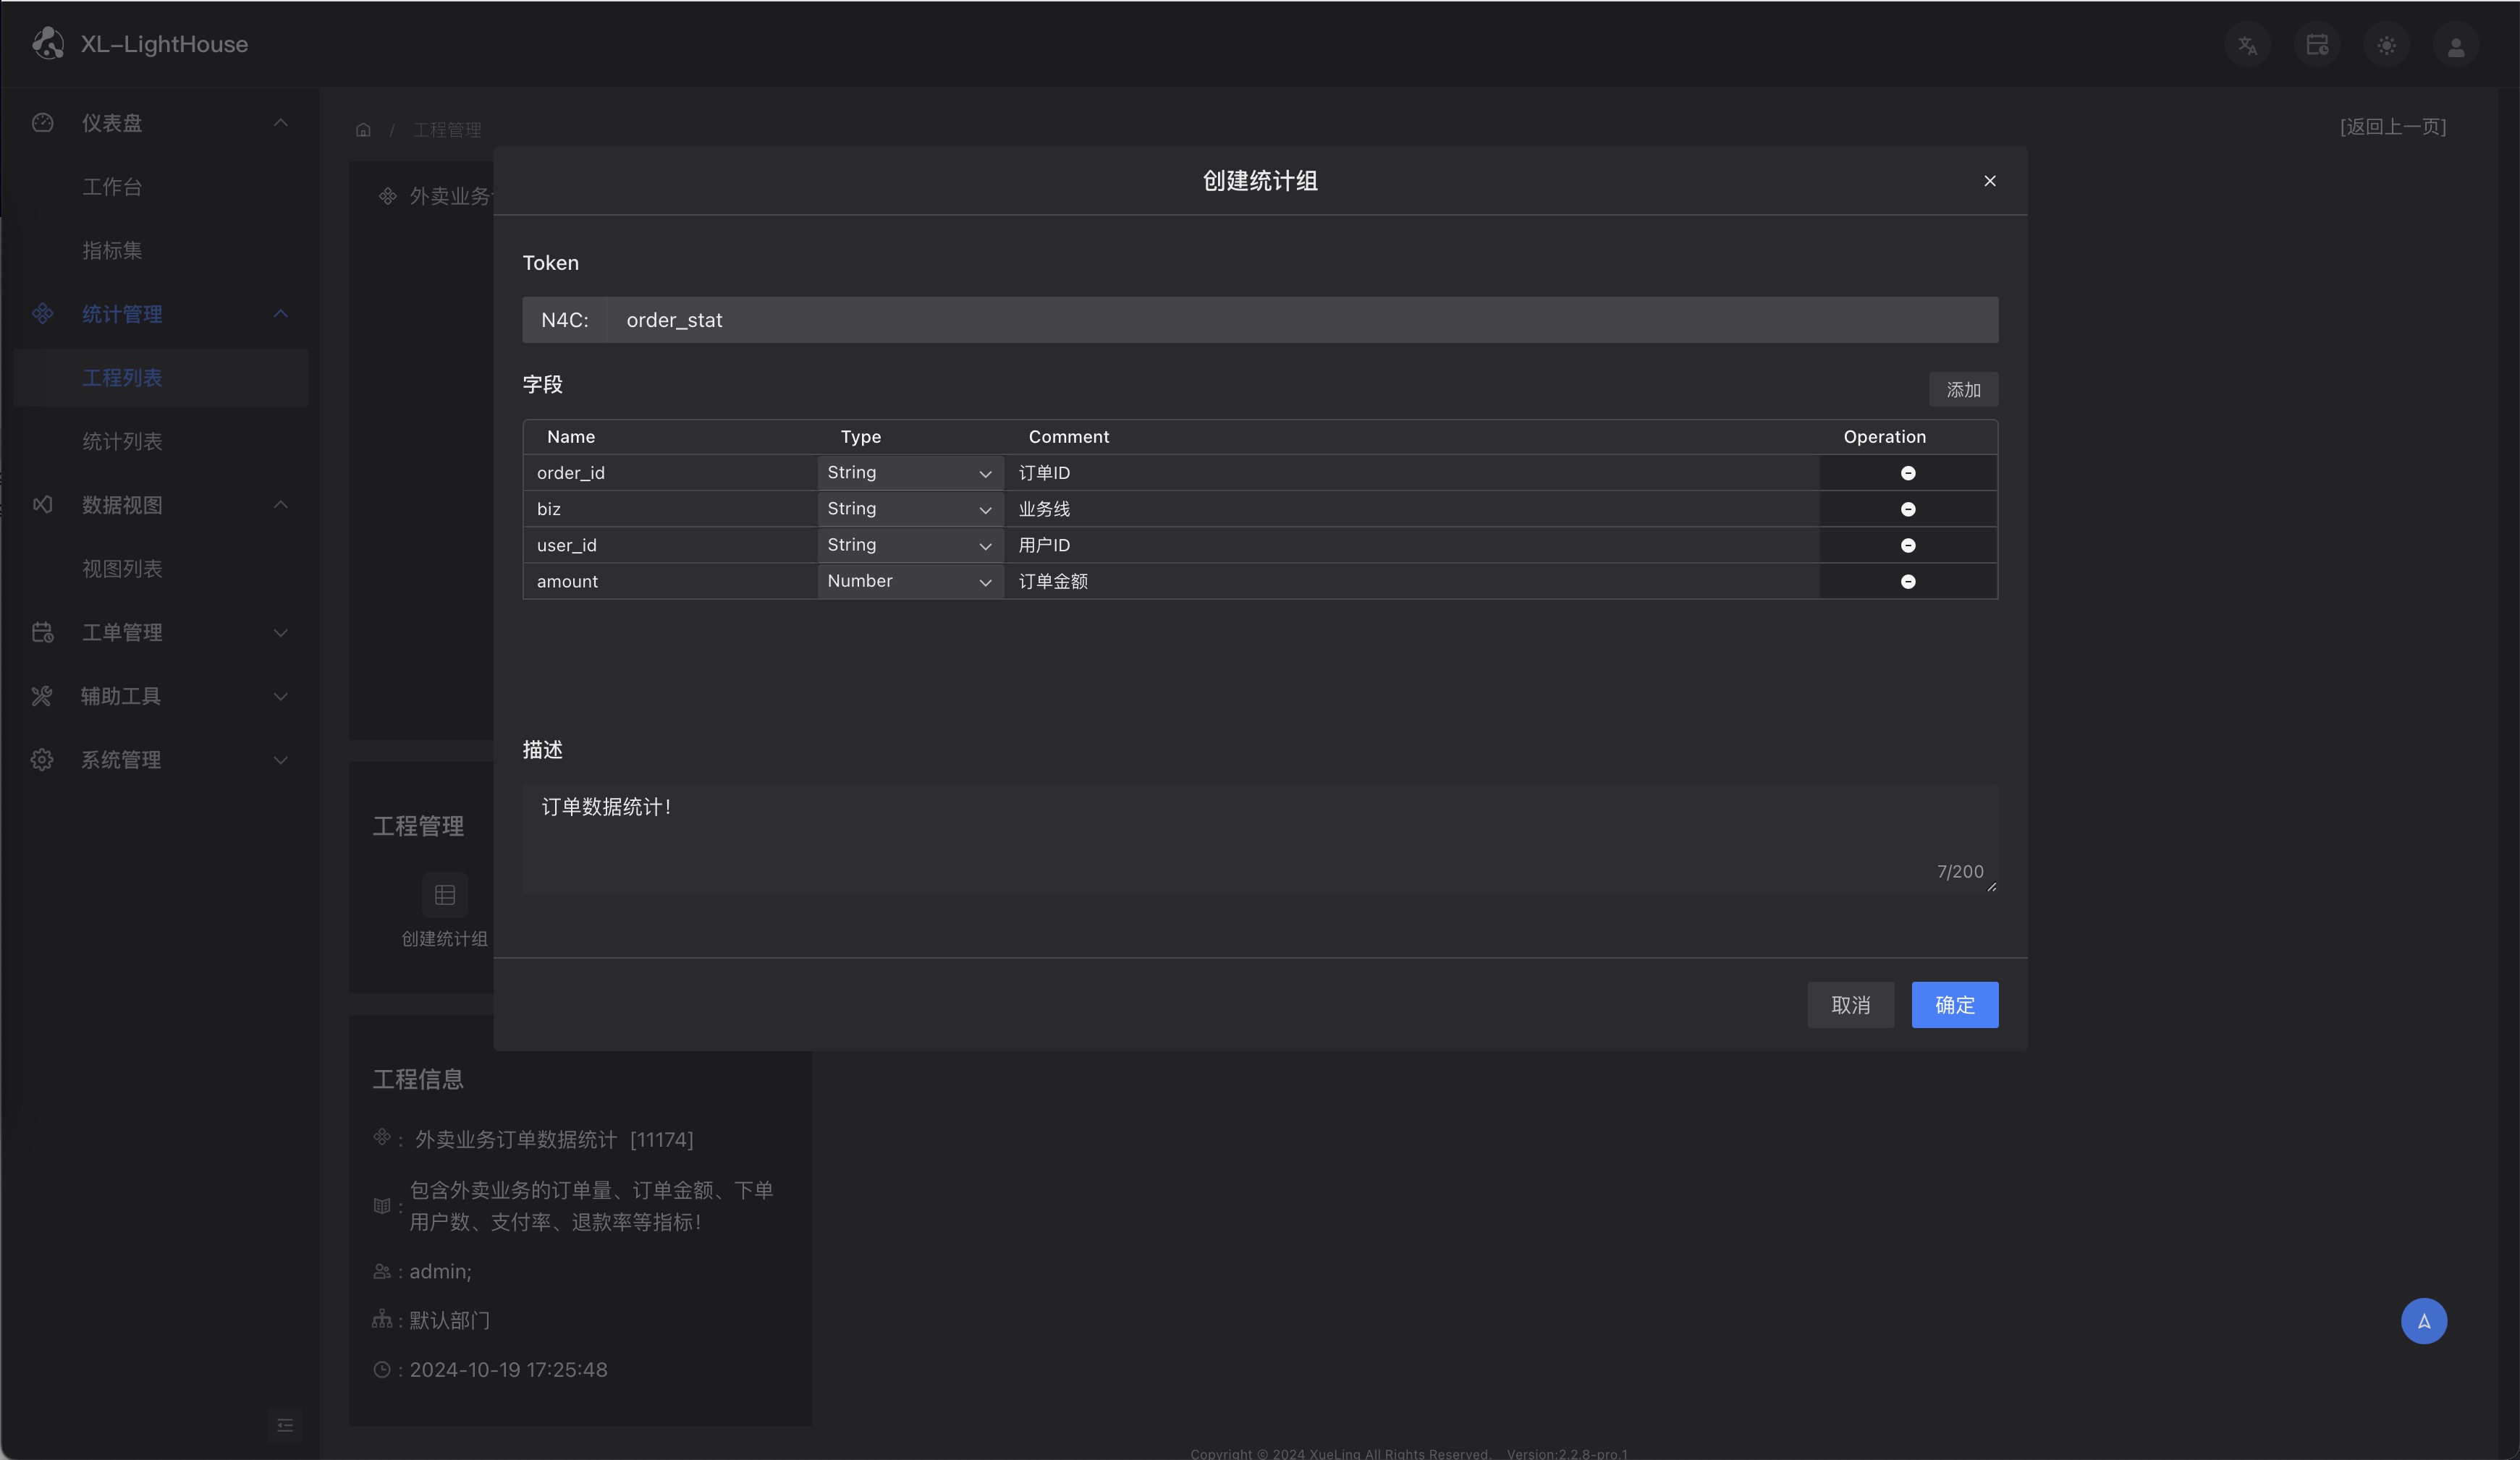Viewport: 2520px width, 1460px height.
Task: Open 工单管理 menu section
Action: pos(160,632)
